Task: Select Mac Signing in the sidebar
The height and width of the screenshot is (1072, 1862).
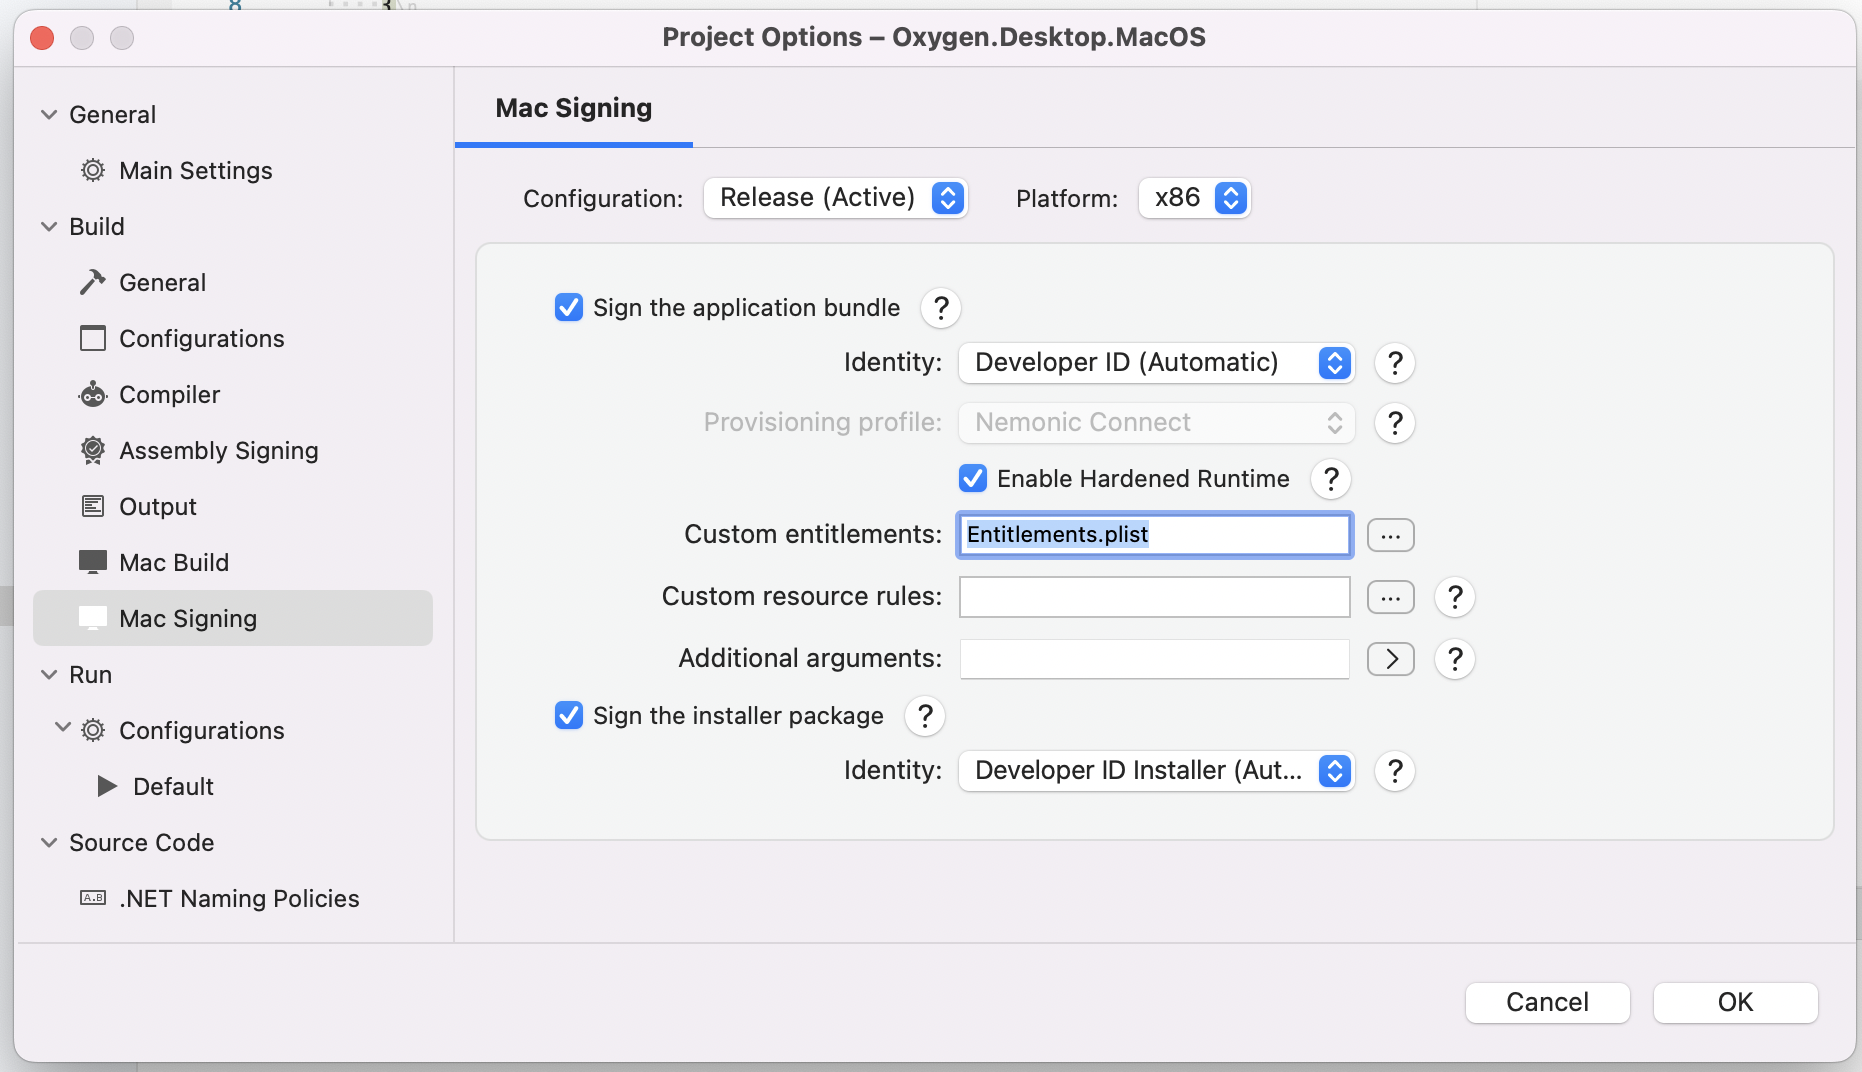Action: click(x=188, y=619)
